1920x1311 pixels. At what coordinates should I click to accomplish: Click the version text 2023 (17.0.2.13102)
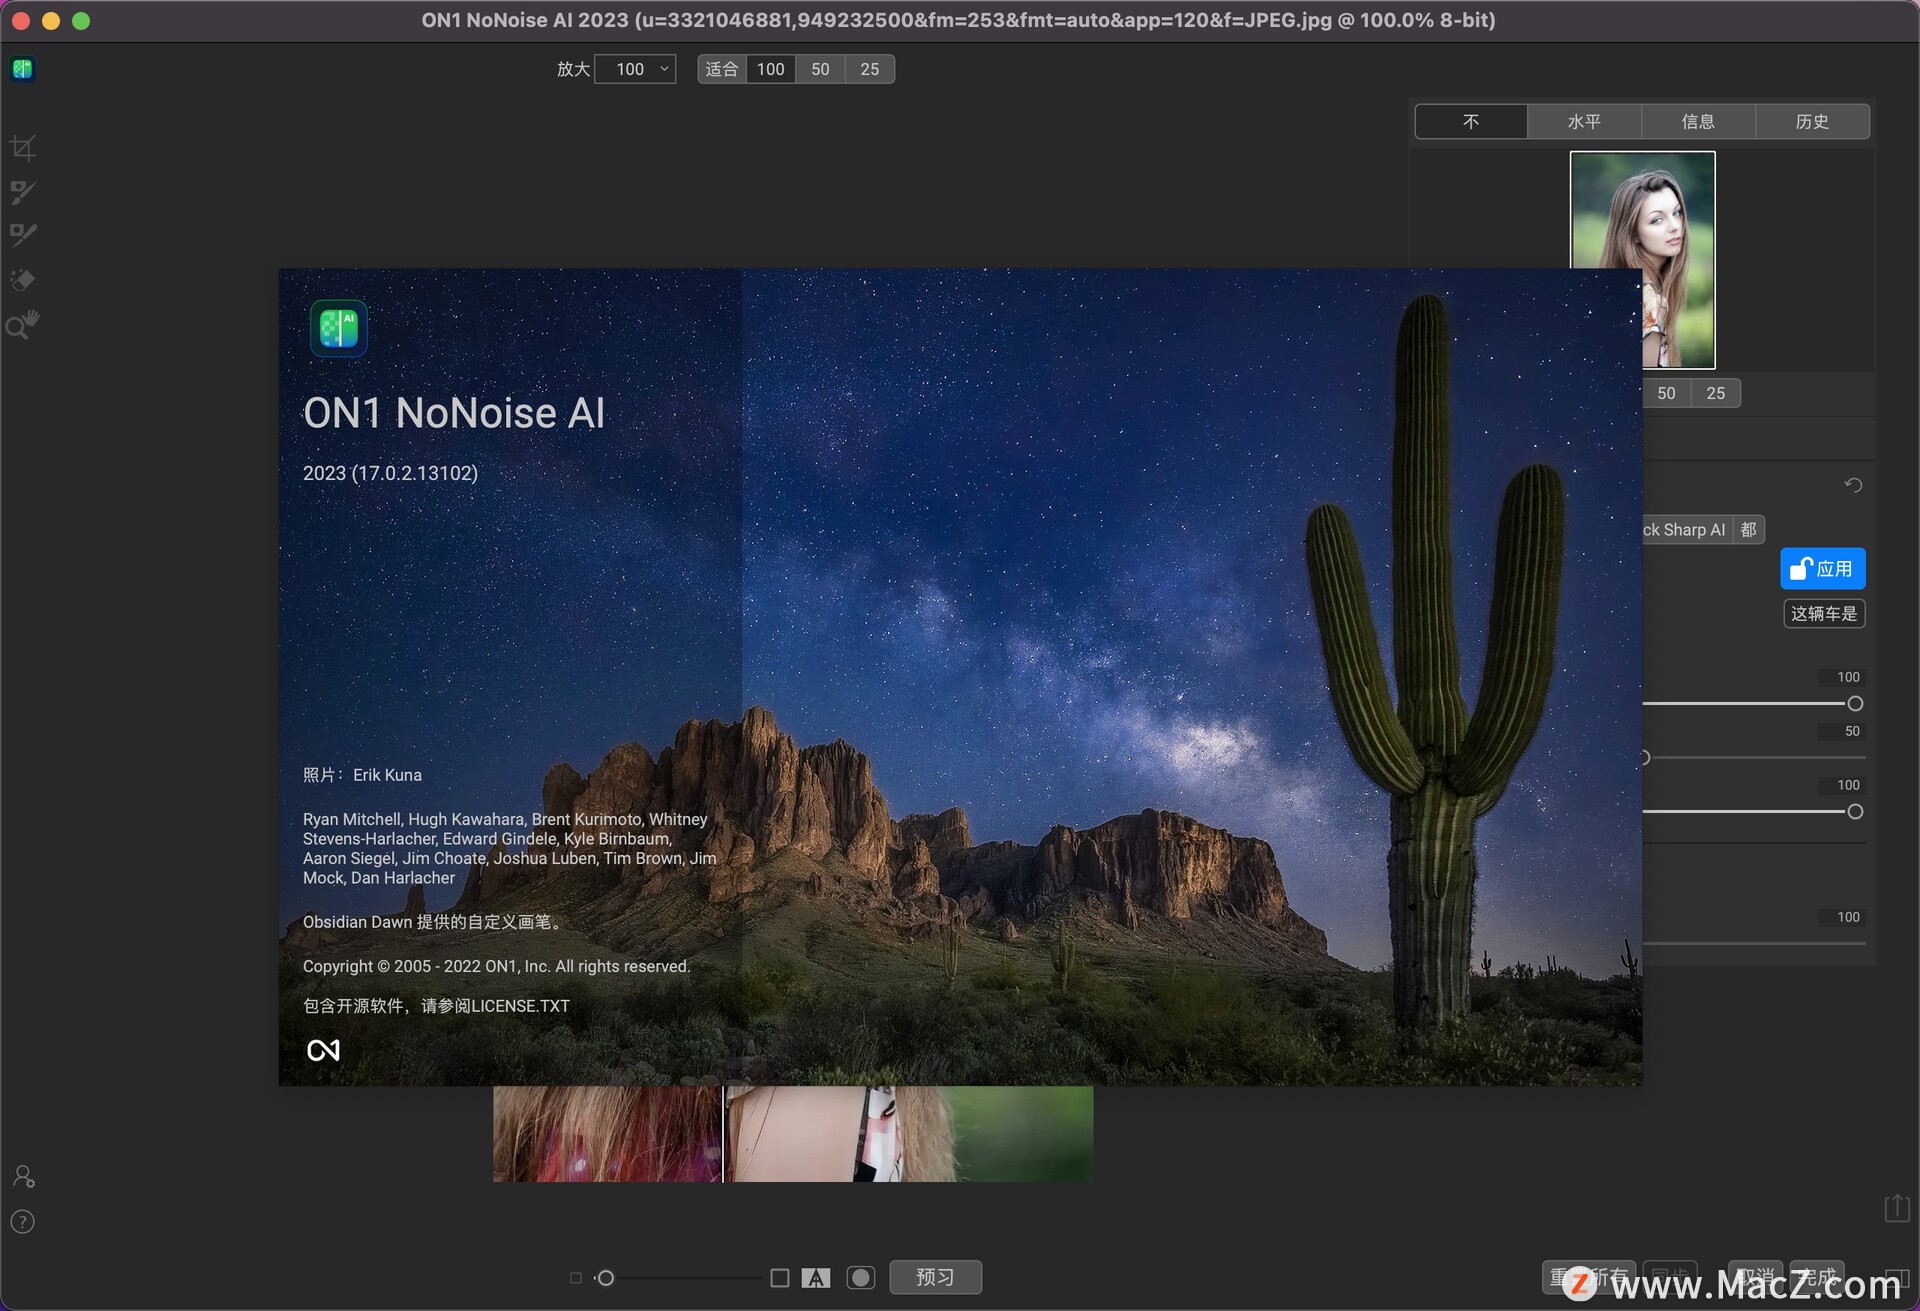(x=390, y=473)
